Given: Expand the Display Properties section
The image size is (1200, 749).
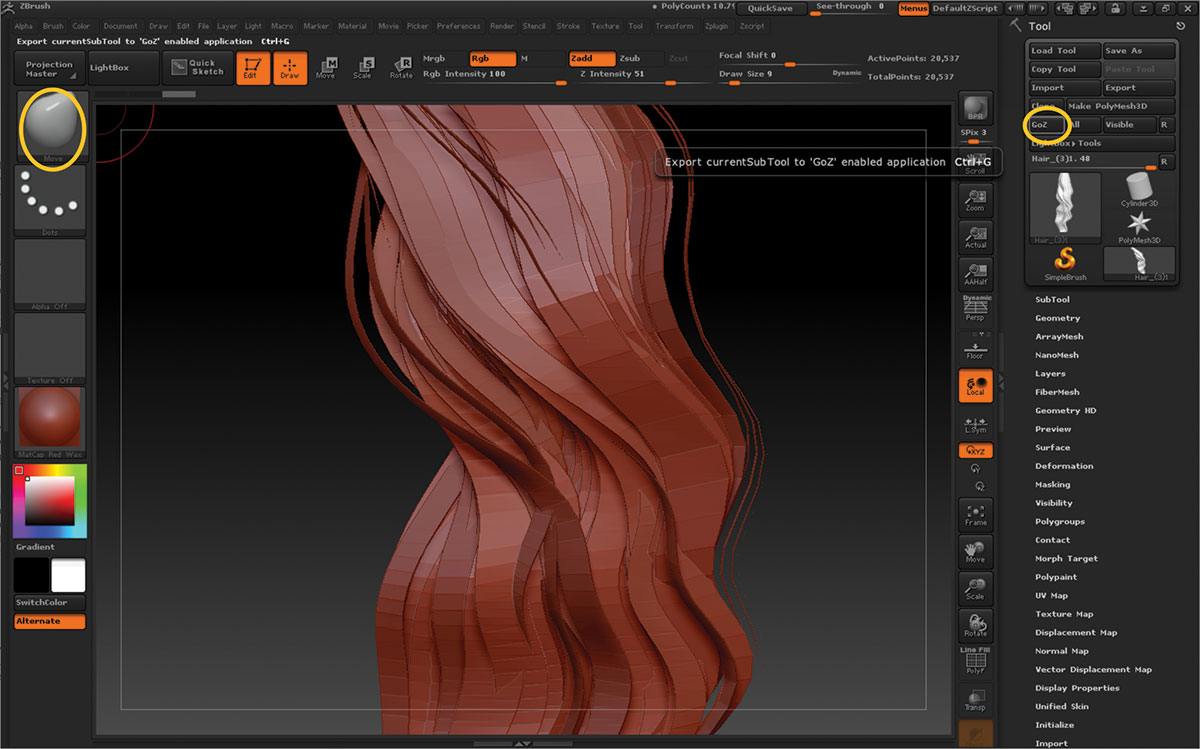Looking at the screenshot, I should click(1077, 688).
